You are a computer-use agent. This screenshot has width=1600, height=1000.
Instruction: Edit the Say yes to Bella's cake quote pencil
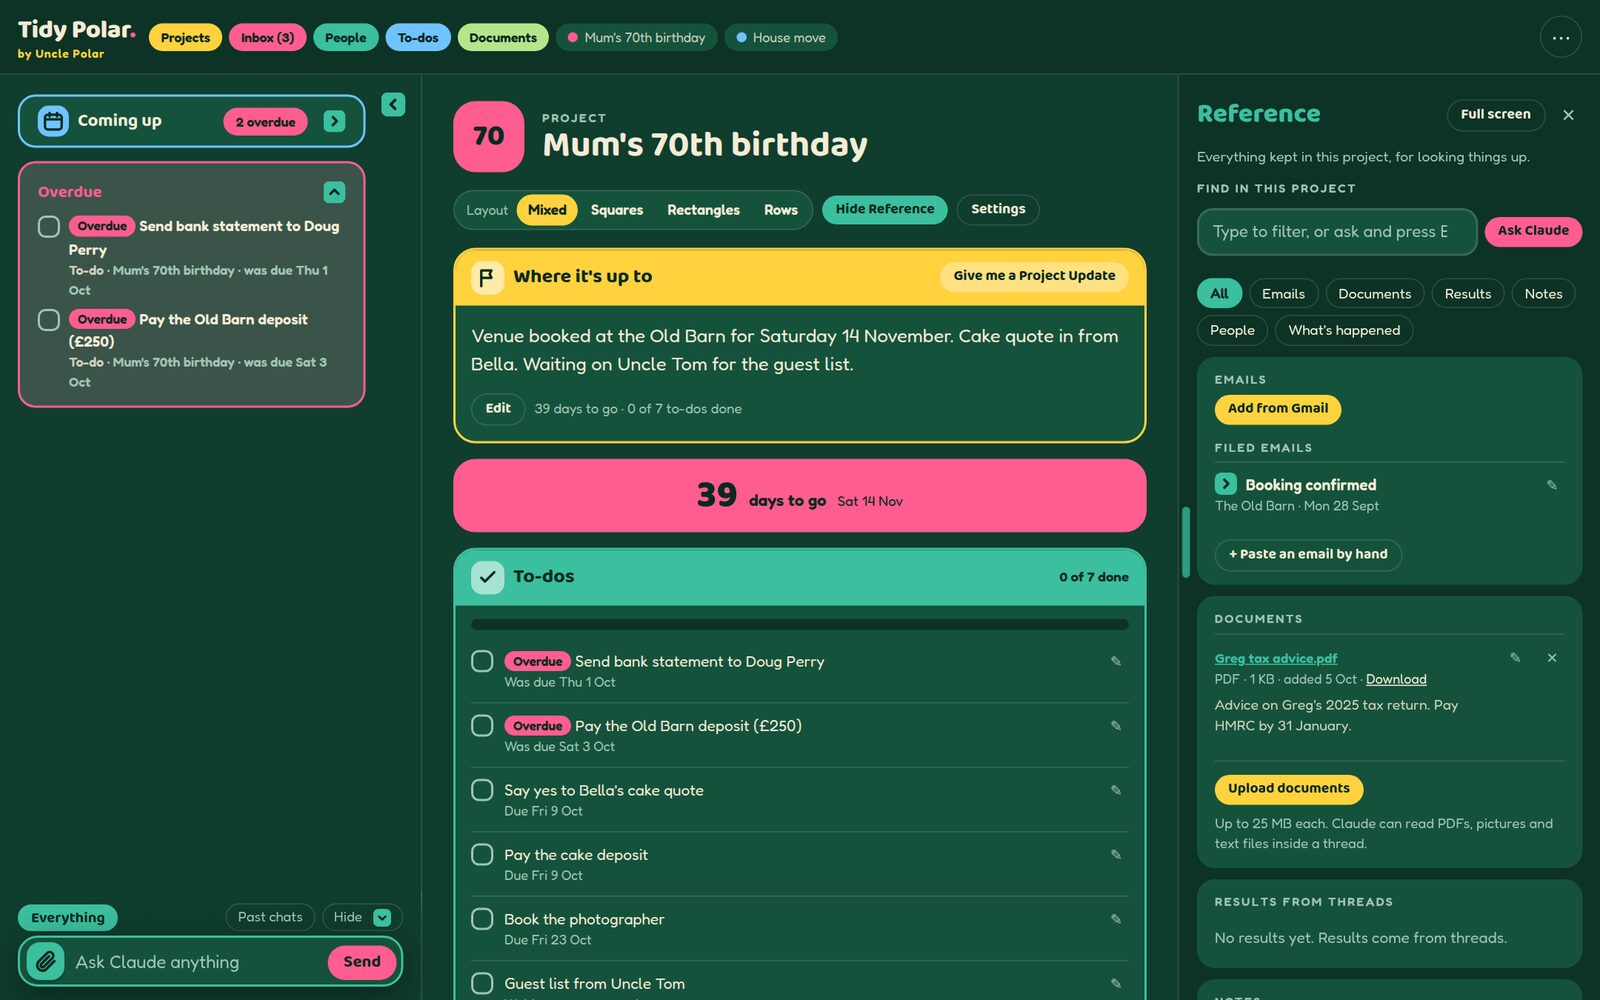click(1116, 791)
